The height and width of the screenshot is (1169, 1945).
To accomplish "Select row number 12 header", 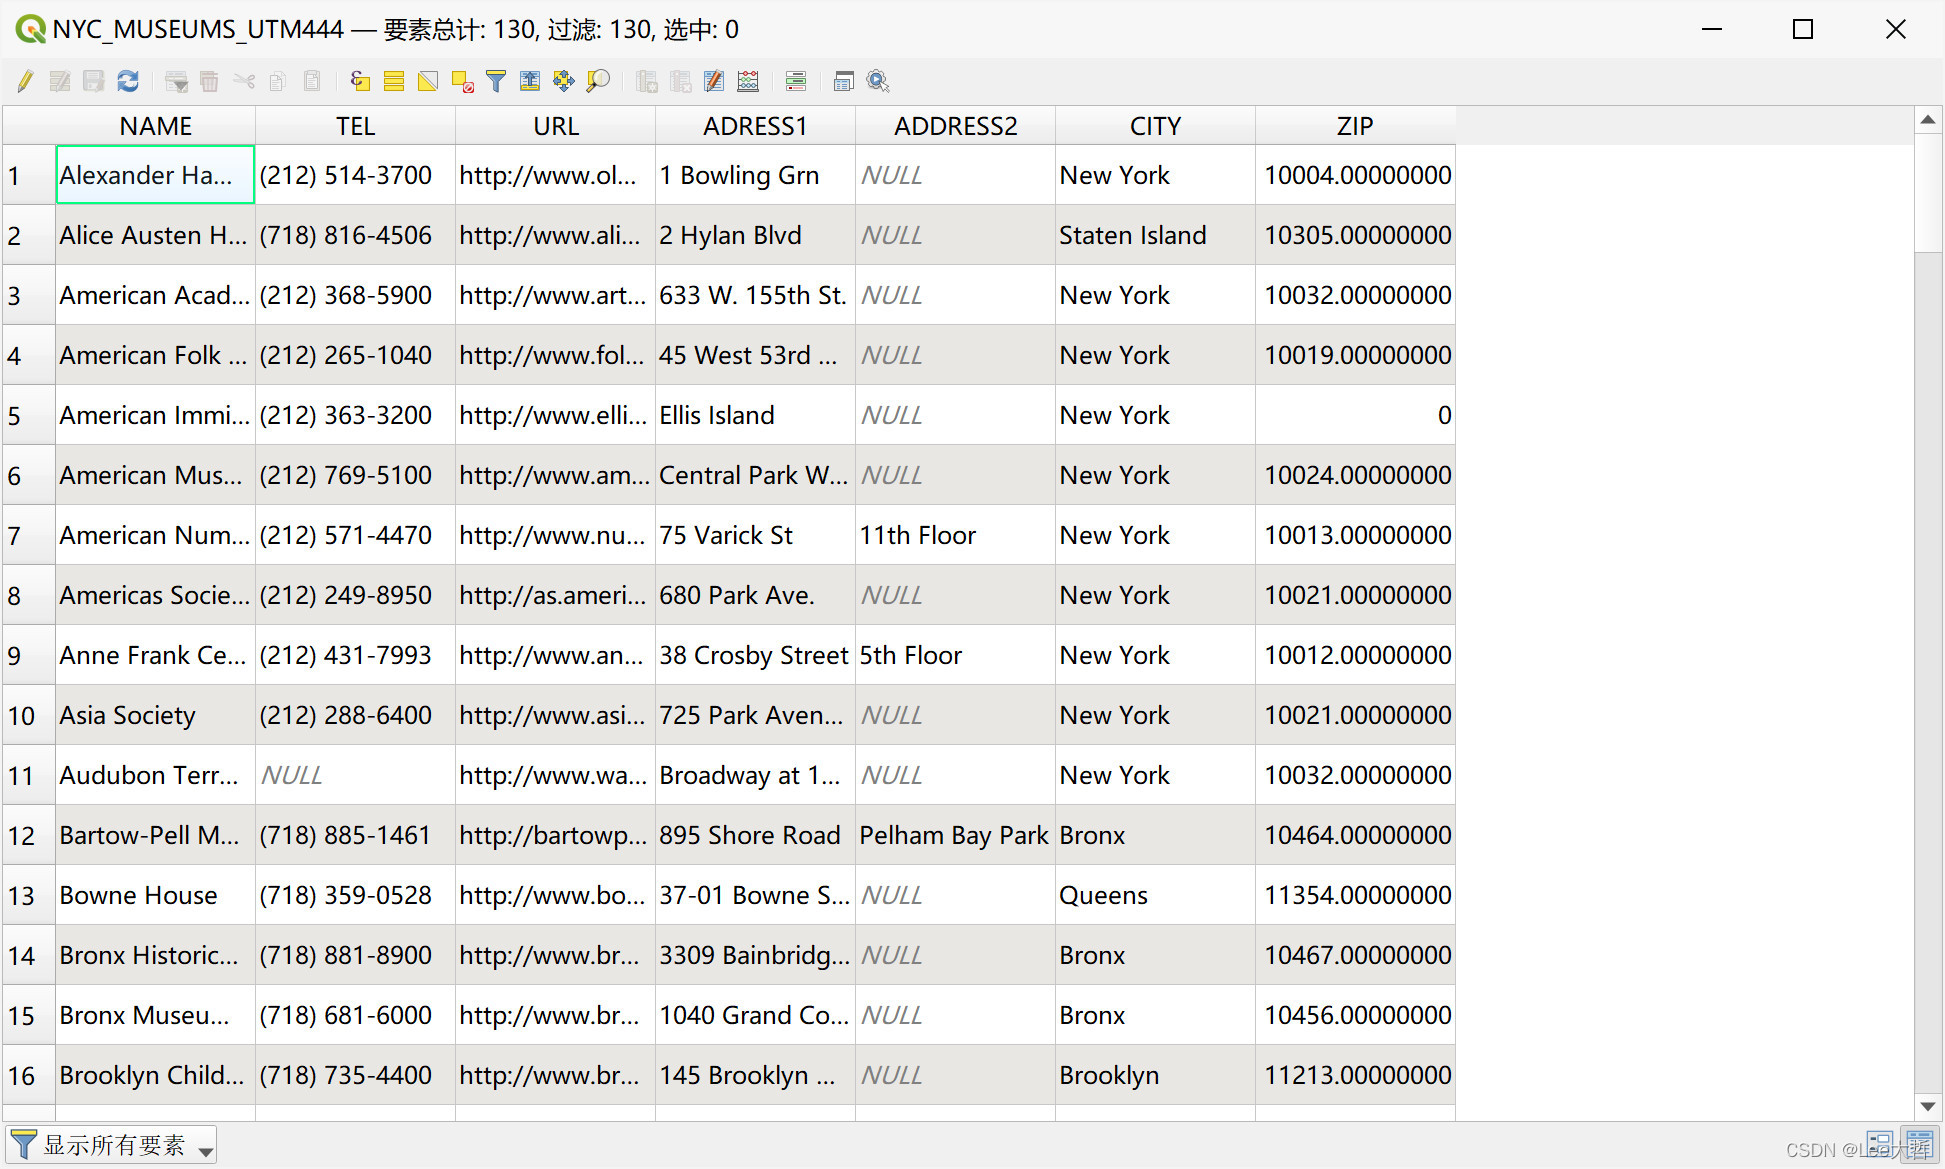I will (29, 835).
